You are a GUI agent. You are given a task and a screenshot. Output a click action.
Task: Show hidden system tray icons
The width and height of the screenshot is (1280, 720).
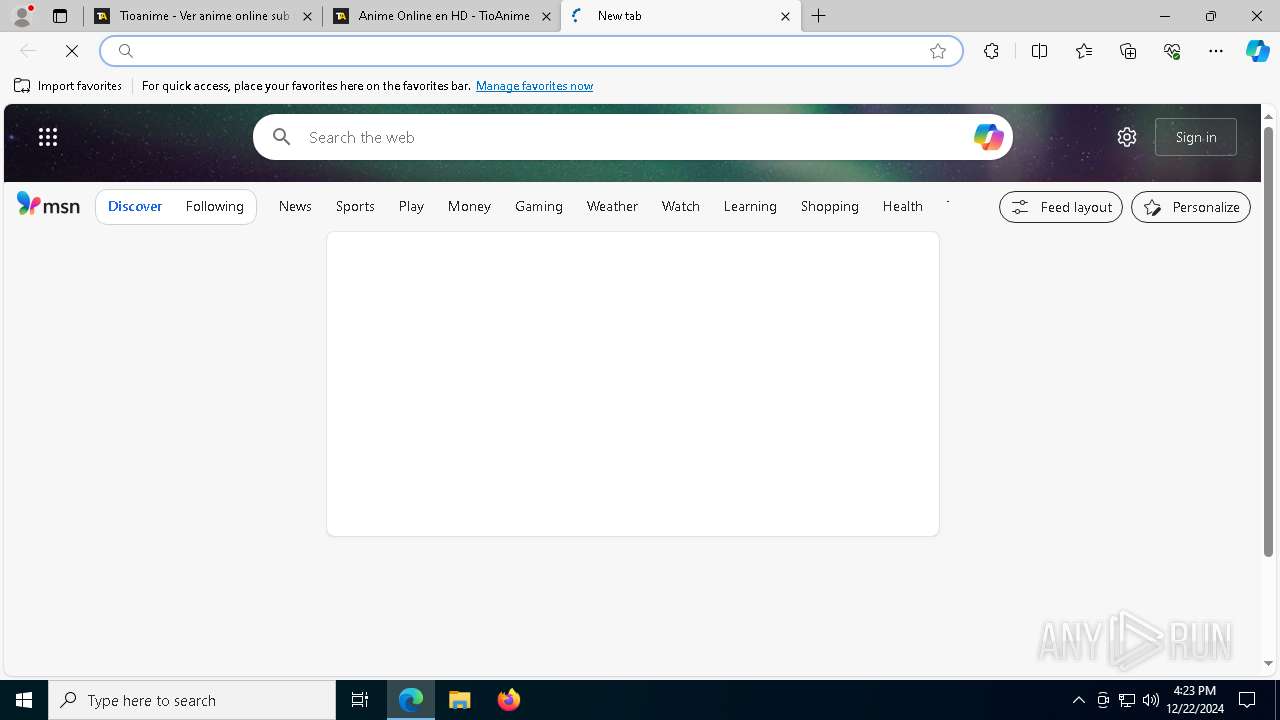[1078, 700]
